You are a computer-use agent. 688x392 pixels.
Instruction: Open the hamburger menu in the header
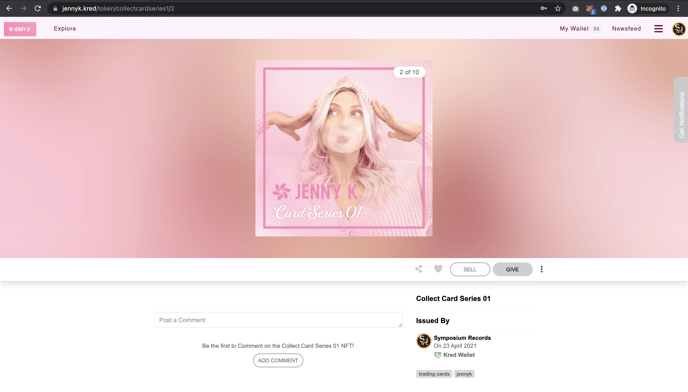click(658, 29)
